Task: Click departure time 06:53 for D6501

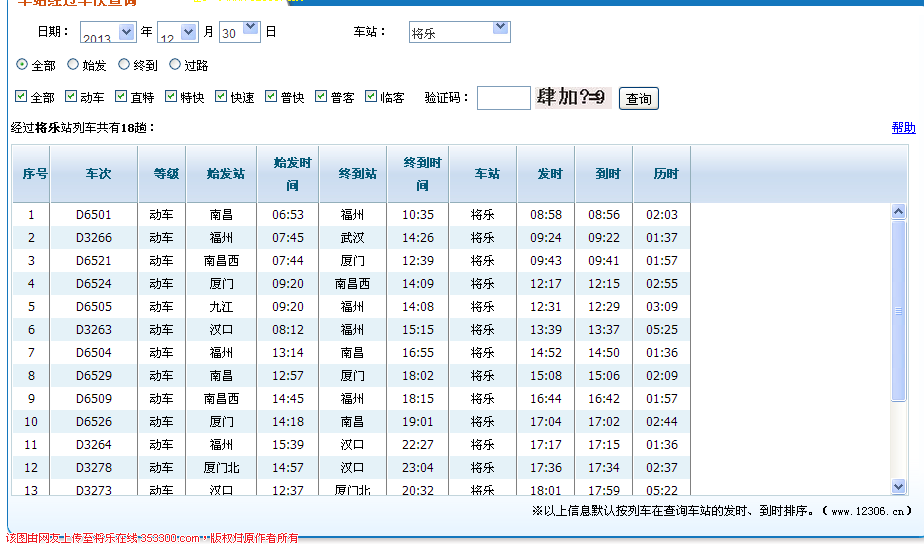Action: [x=288, y=214]
